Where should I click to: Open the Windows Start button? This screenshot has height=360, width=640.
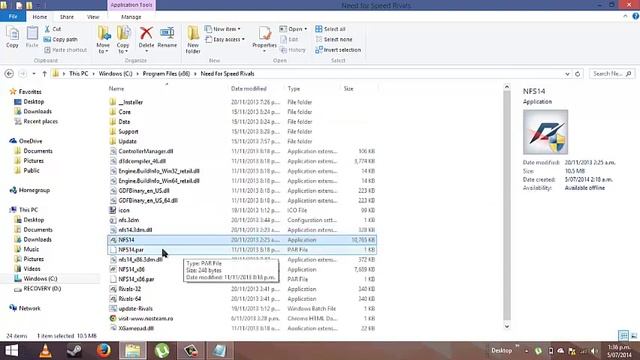[11, 351]
